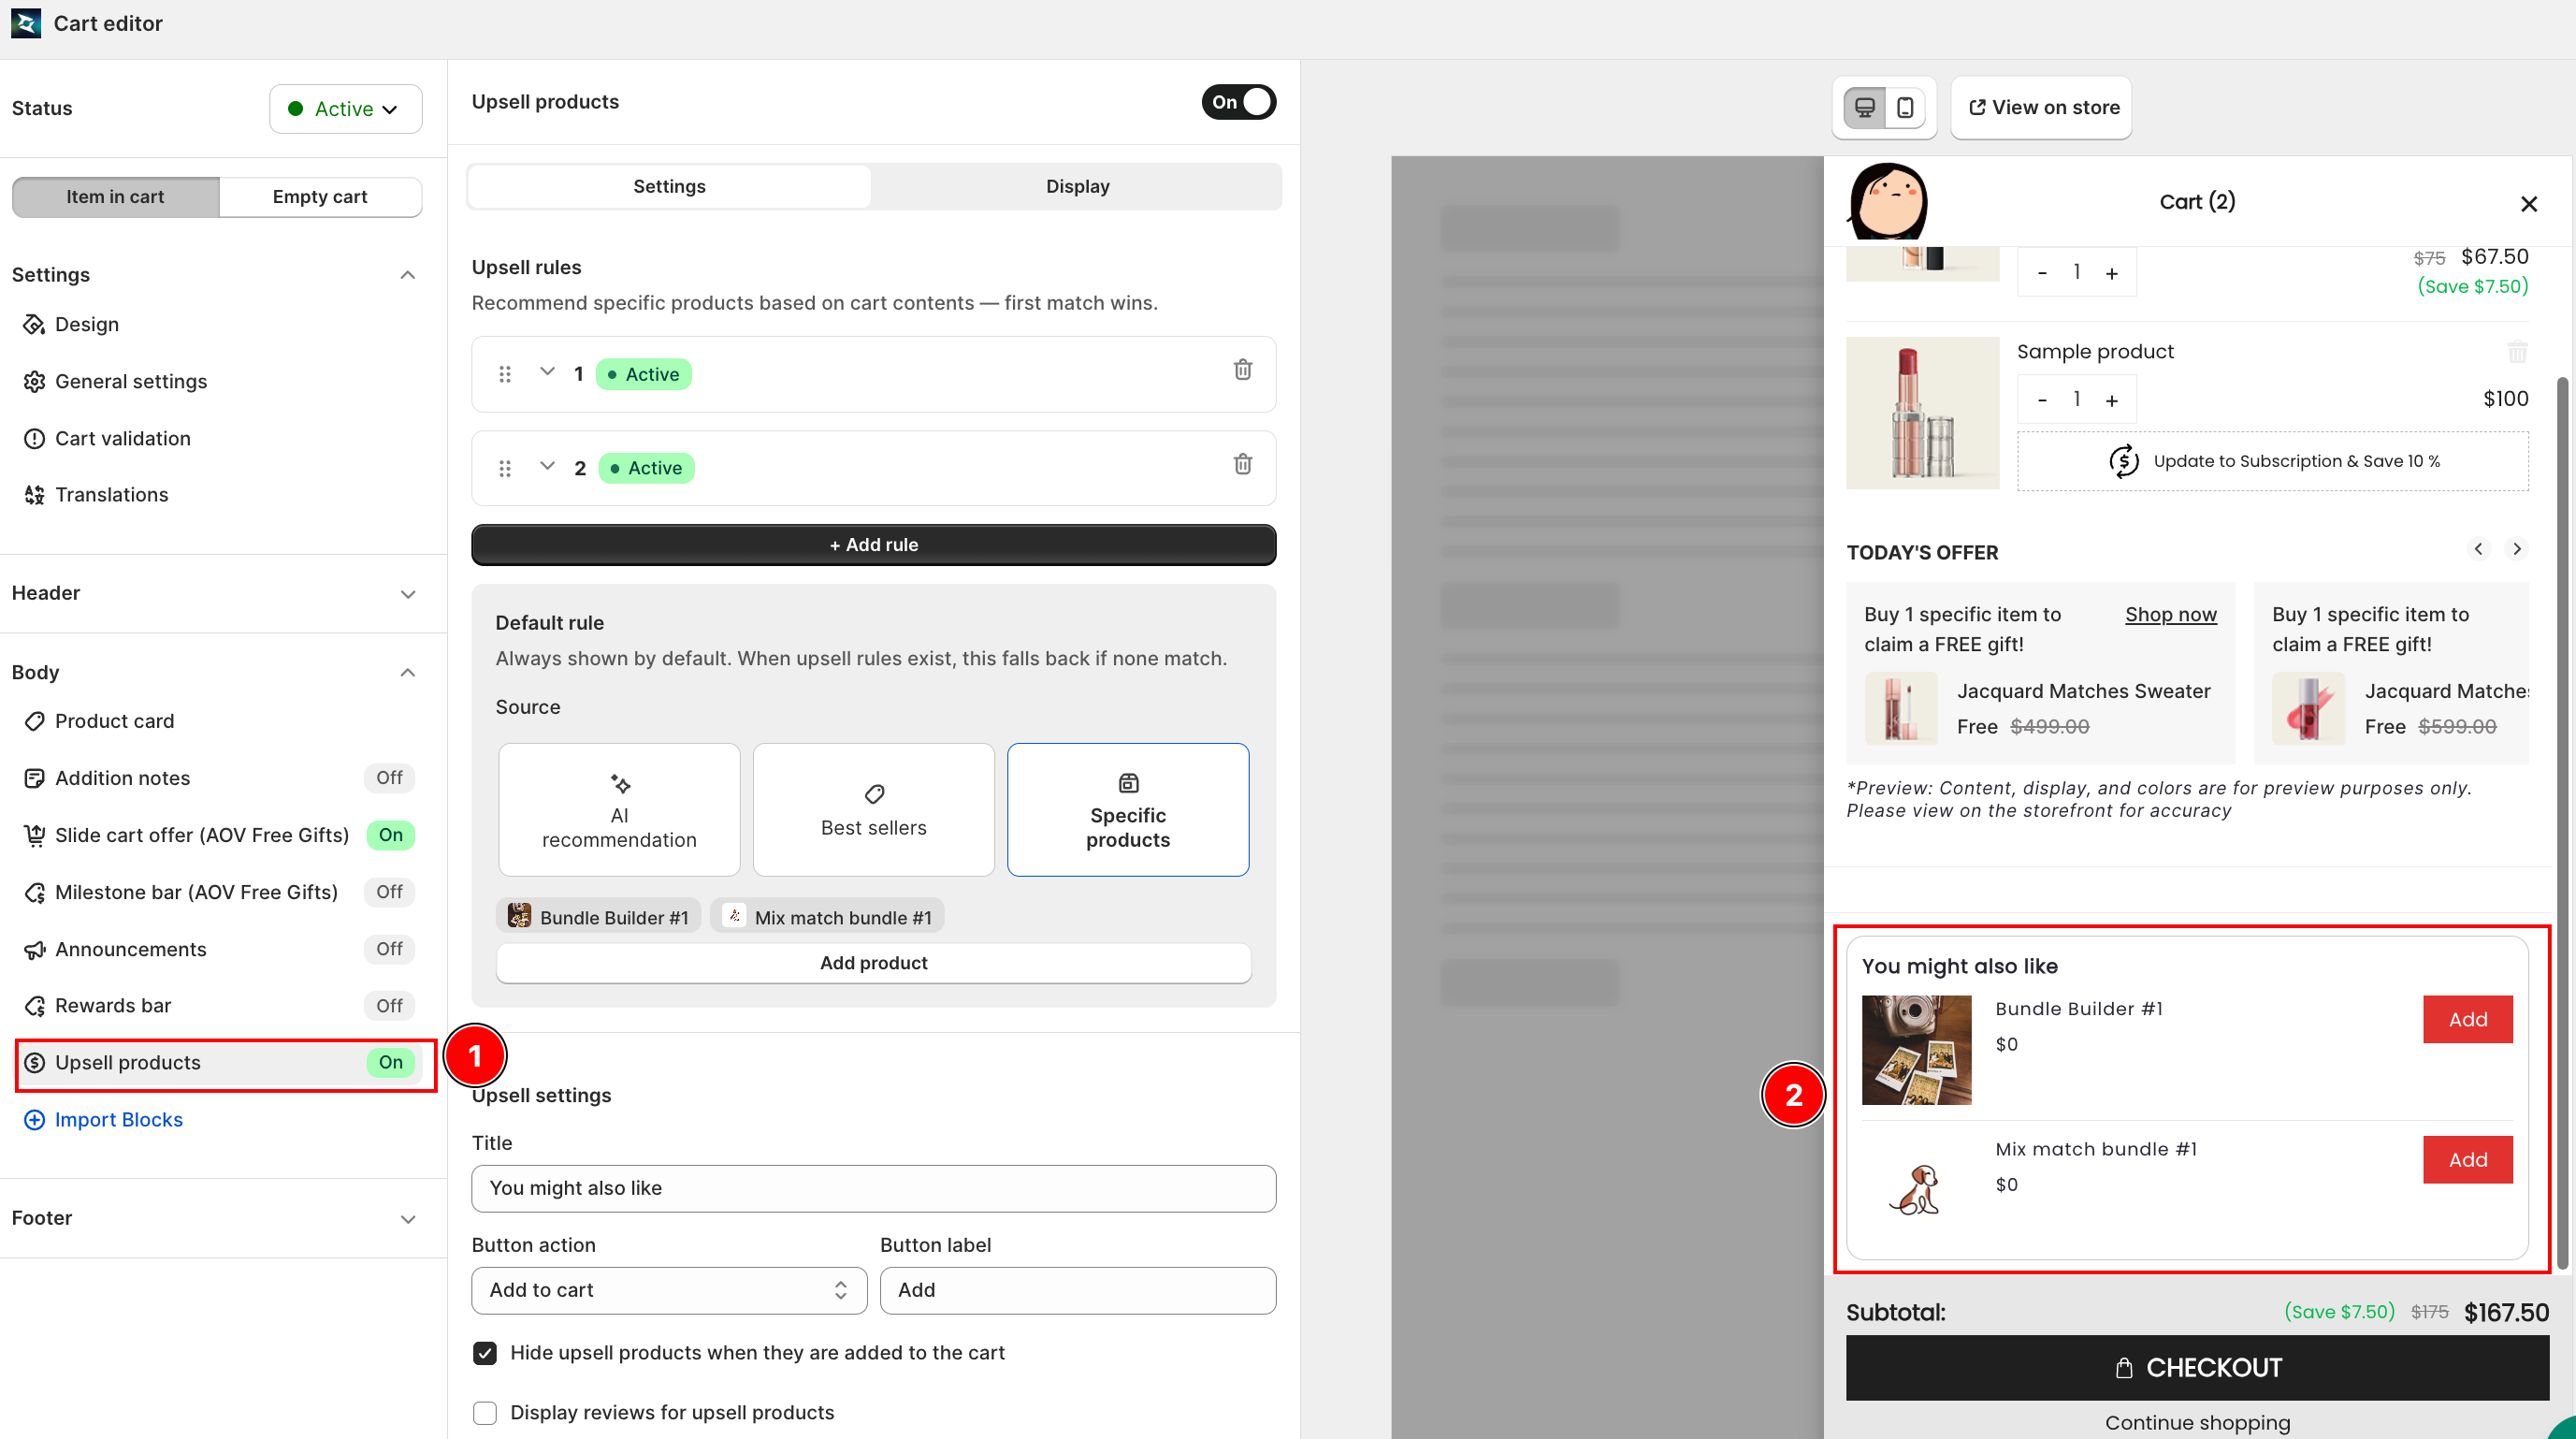Add Bundle Builder #1 to cart
The width and height of the screenshot is (2576, 1439).
click(x=2467, y=1020)
